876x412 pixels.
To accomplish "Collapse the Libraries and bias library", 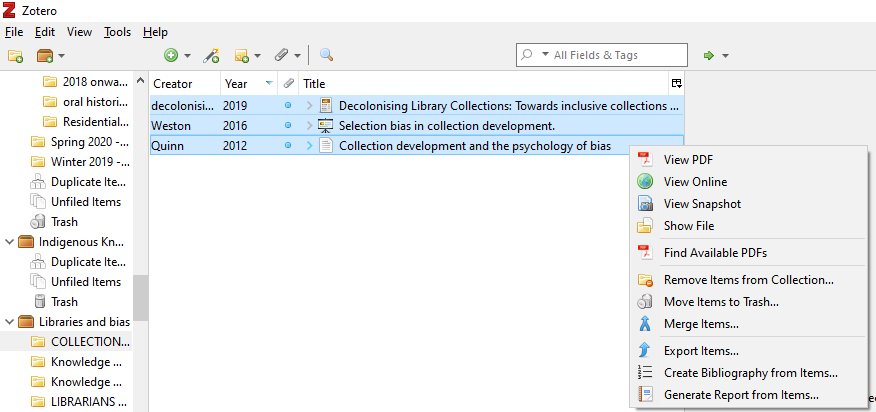I will (x=9, y=322).
